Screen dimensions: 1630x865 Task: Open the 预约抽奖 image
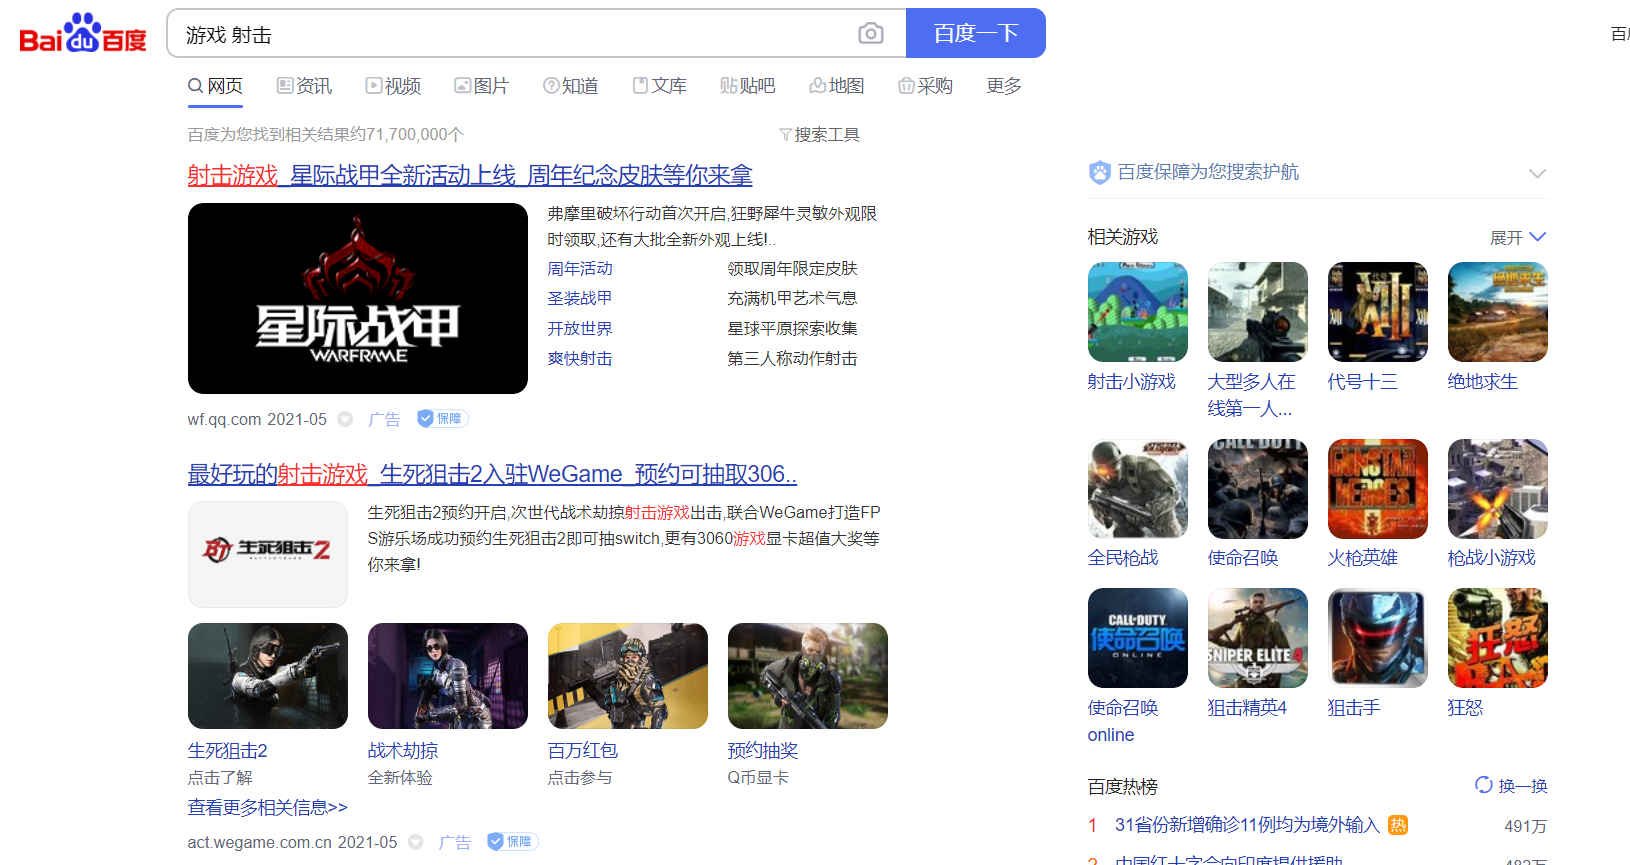[808, 676]
